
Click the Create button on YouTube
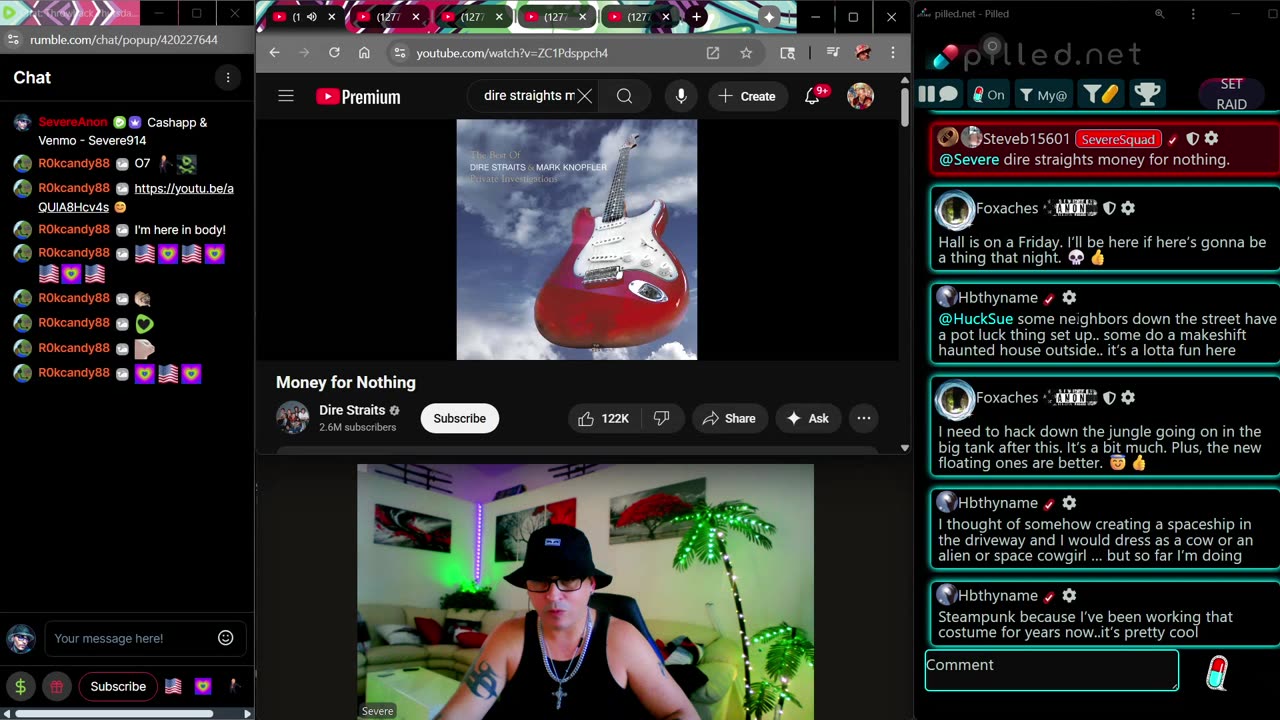[x=747, y=96]
